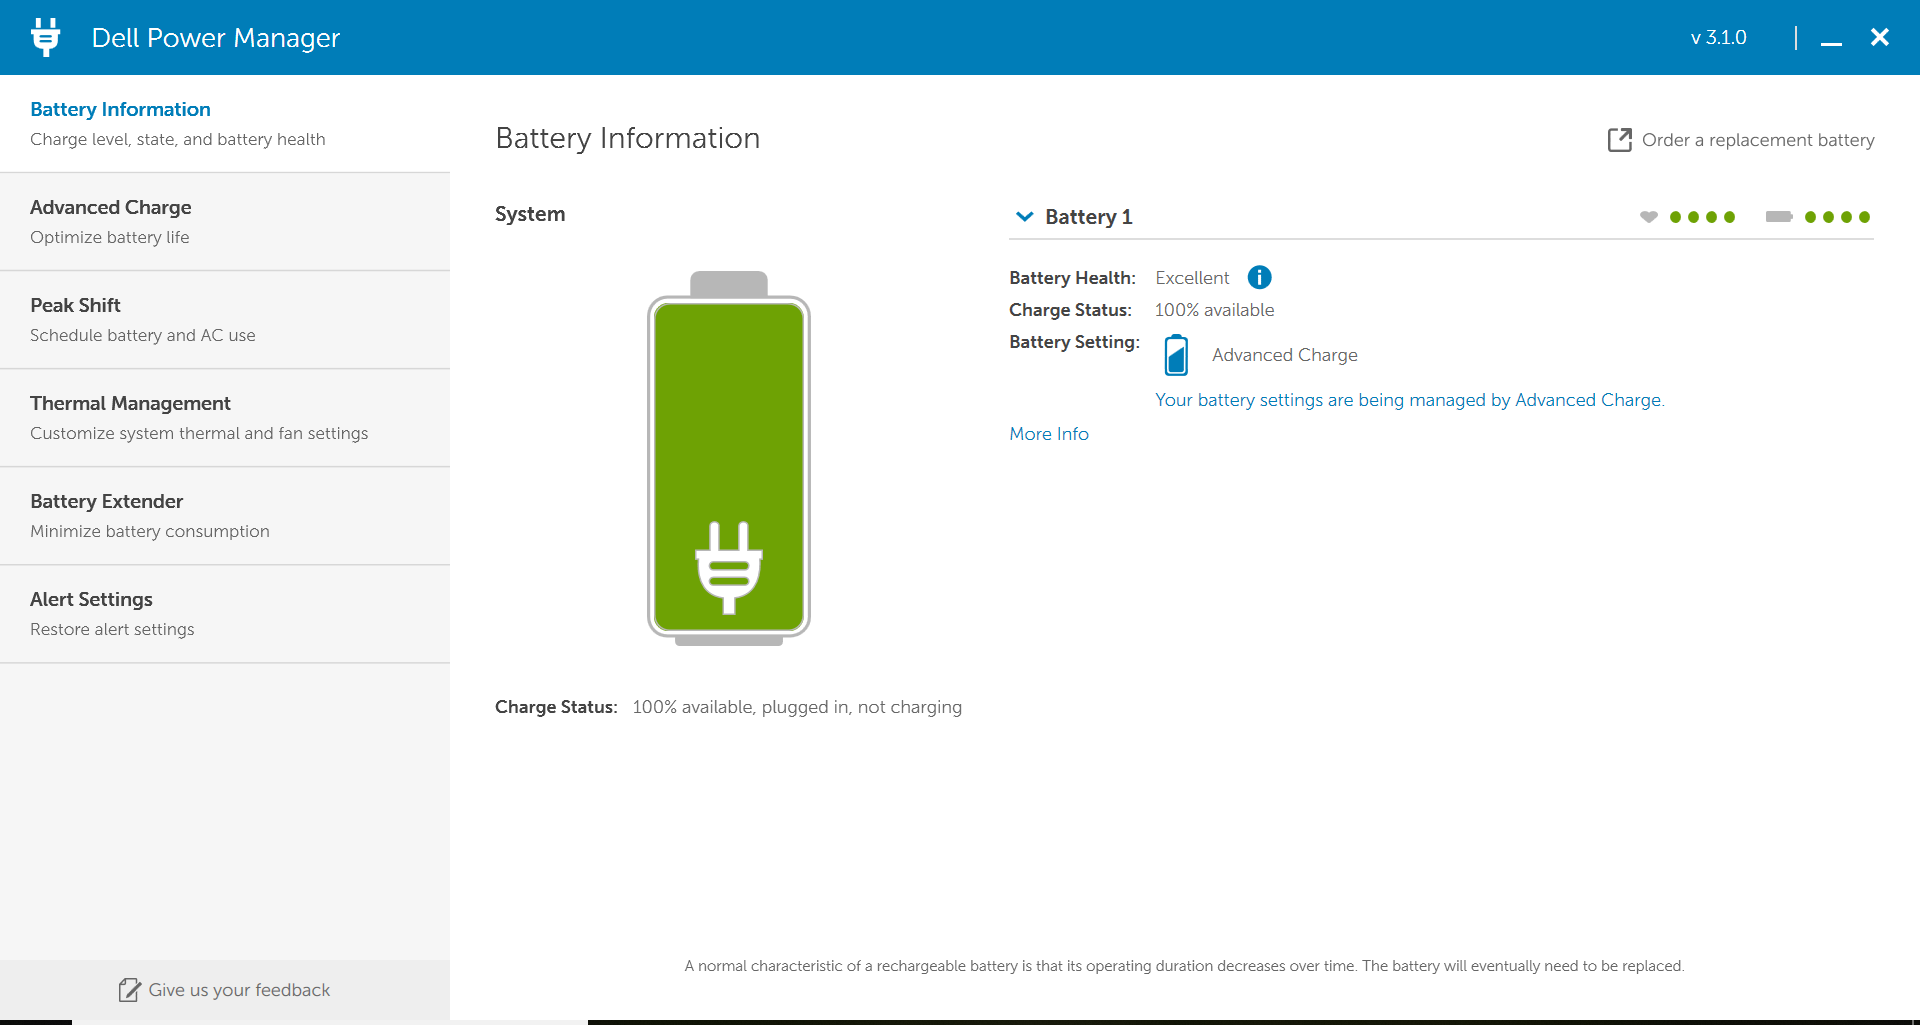Click the Battery 1 heading text
The image size is (1920, 1025).
pyautogui.click(x=1089, y=217)
